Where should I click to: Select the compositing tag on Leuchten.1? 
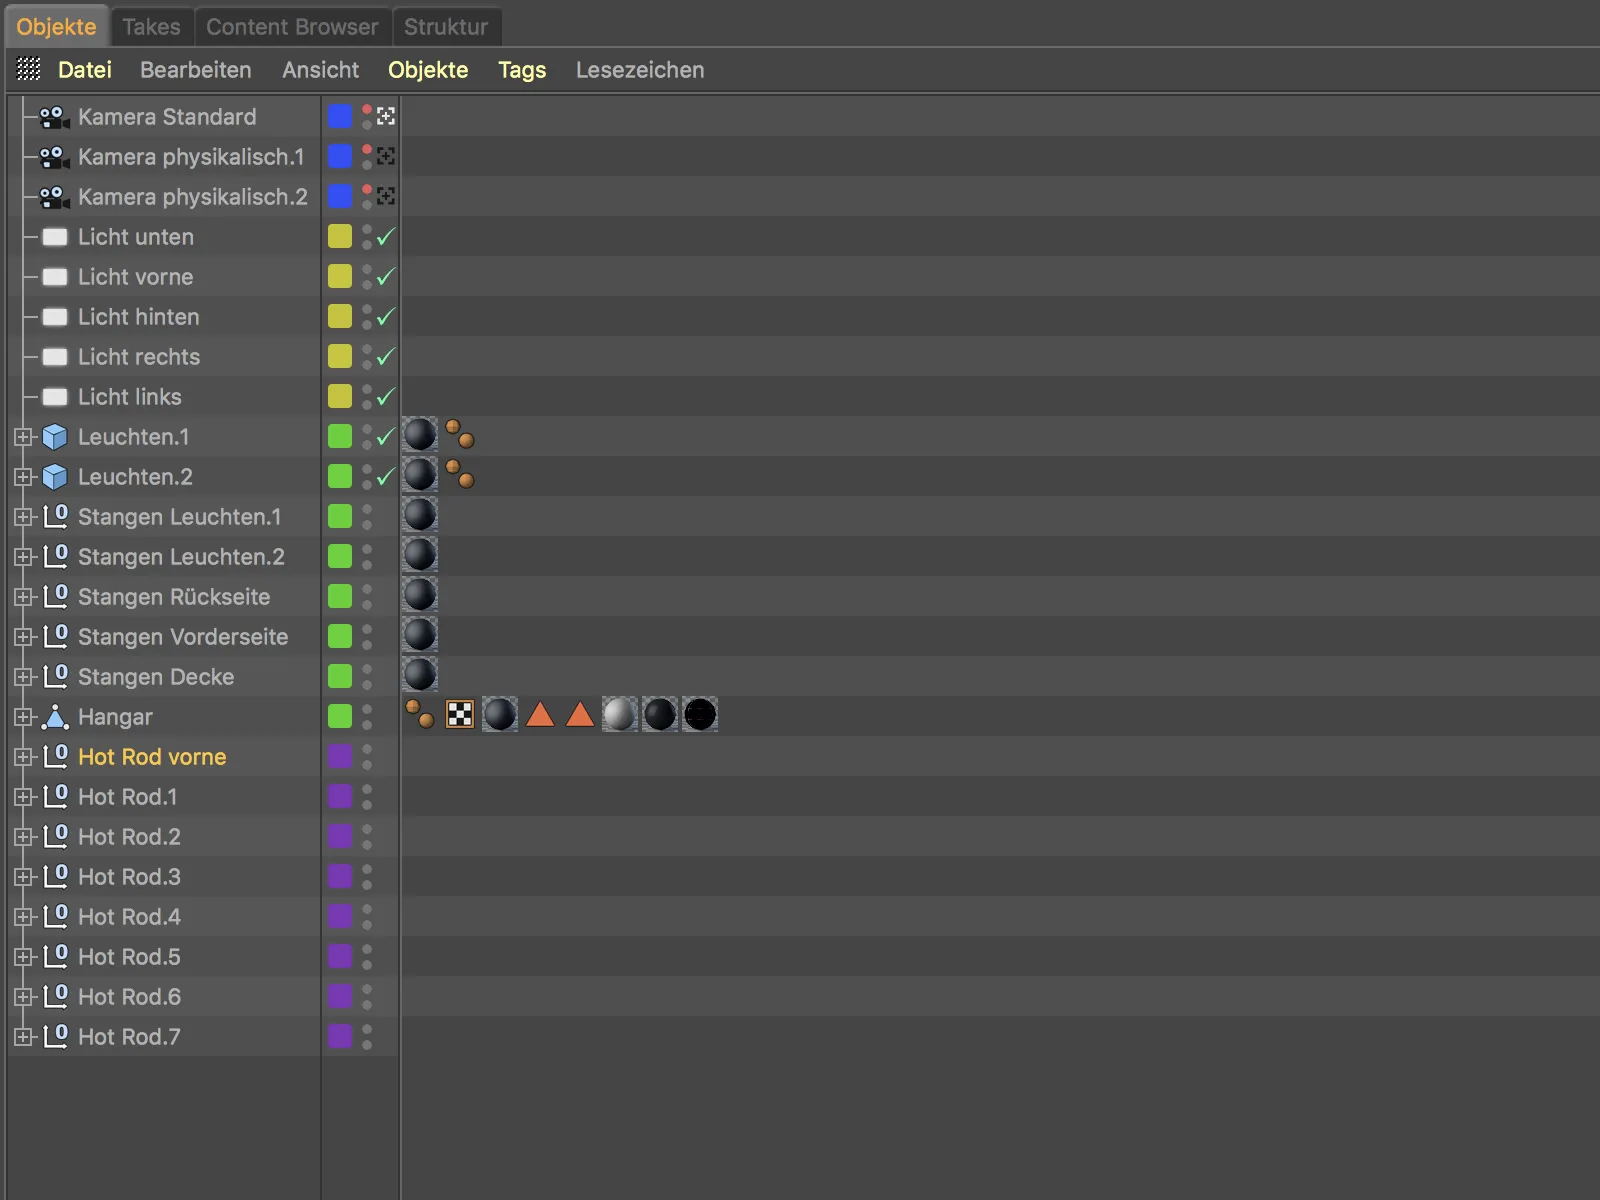click(460, 434)
